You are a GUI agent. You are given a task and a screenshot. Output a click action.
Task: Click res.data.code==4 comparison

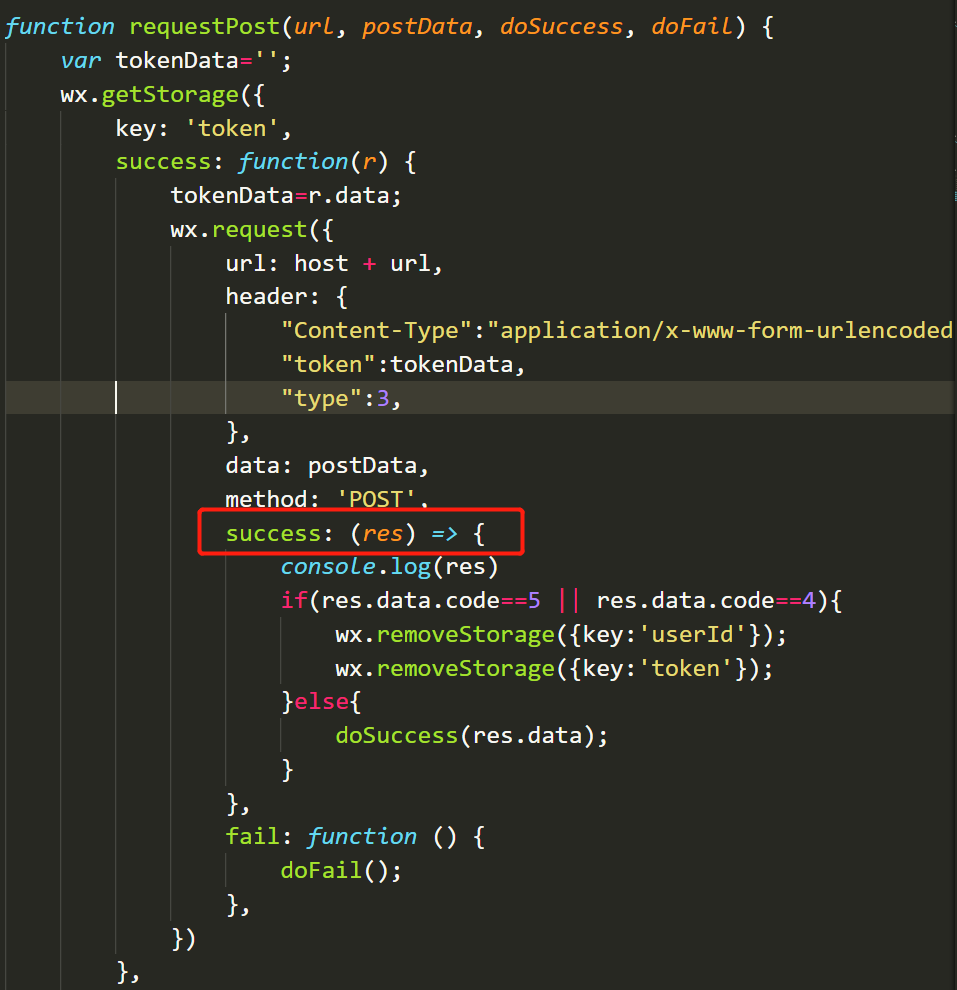(x=706, y=600)
